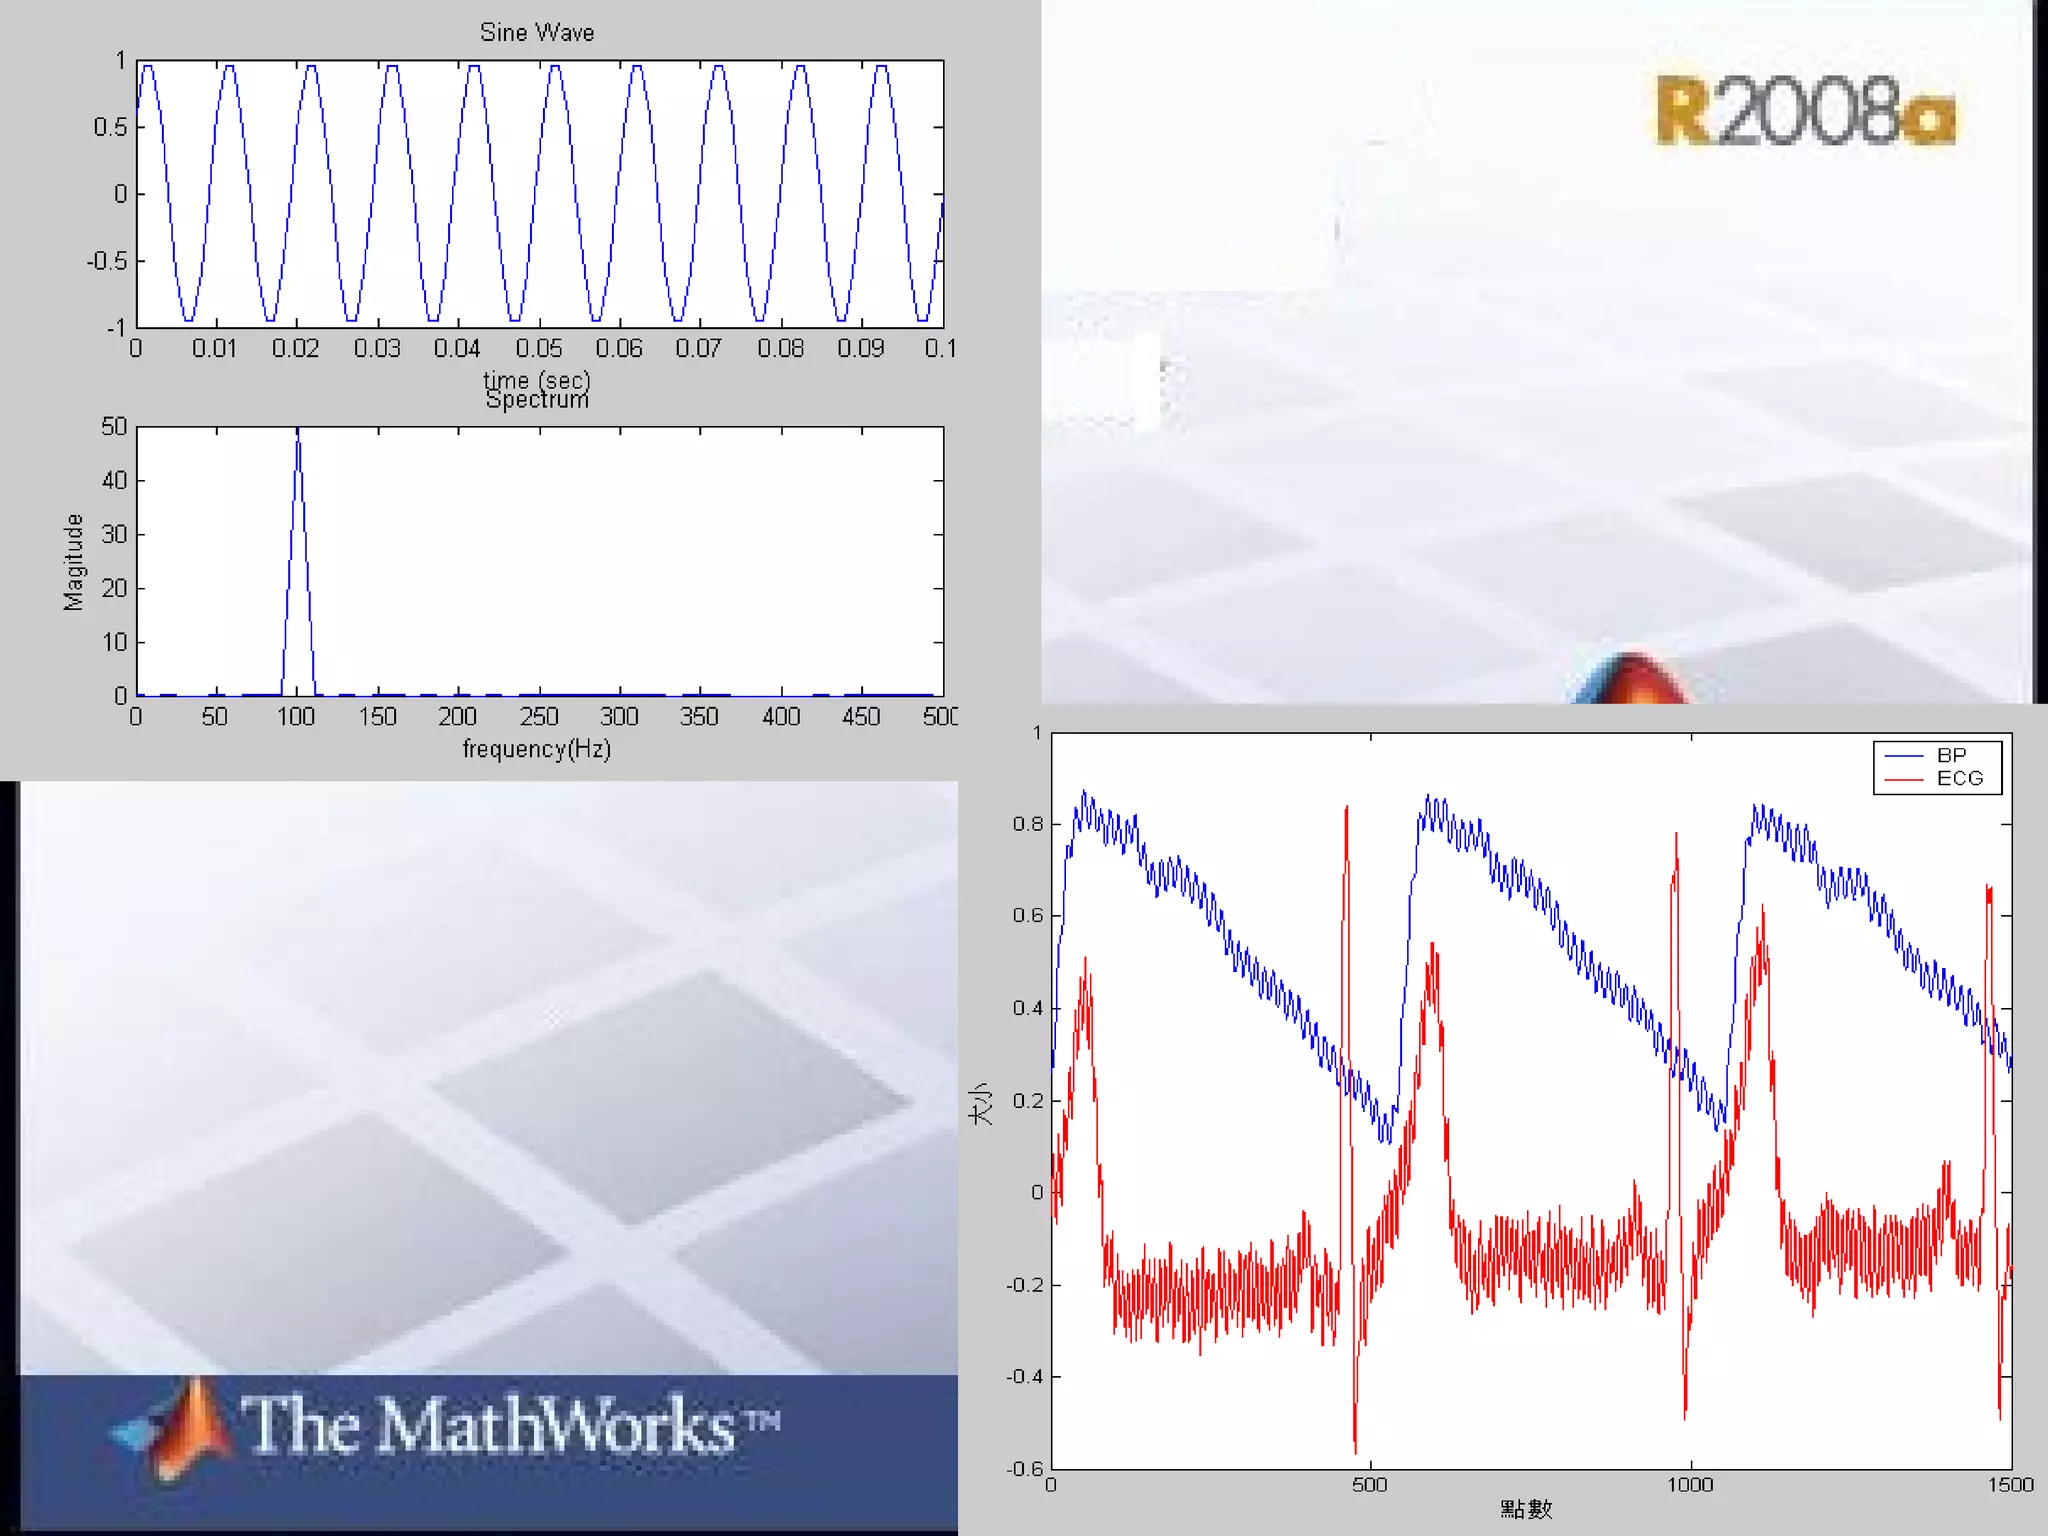Click the 0.05 tick on sine time axis
Screen dimensions: 2048x1536
coord(539,349)
